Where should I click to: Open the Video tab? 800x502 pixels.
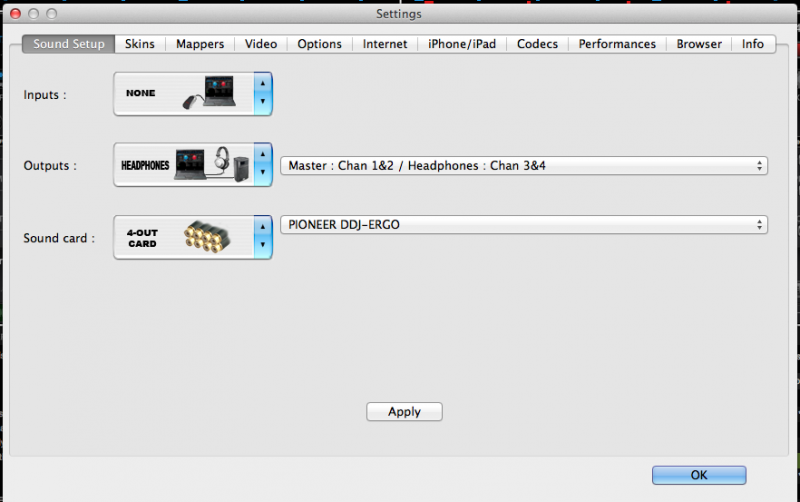(261, 44)
